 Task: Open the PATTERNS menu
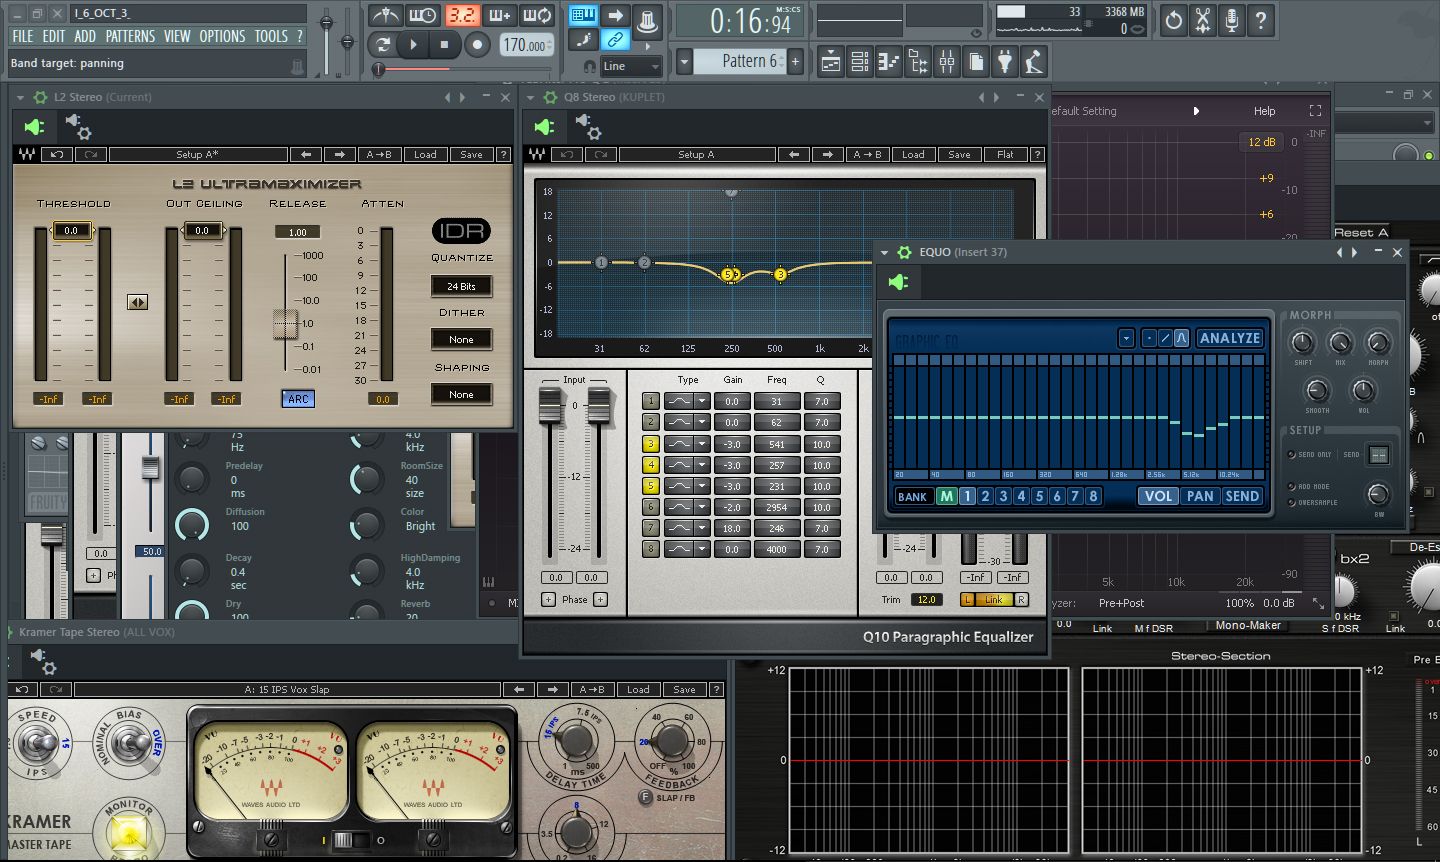click(130, 36)
